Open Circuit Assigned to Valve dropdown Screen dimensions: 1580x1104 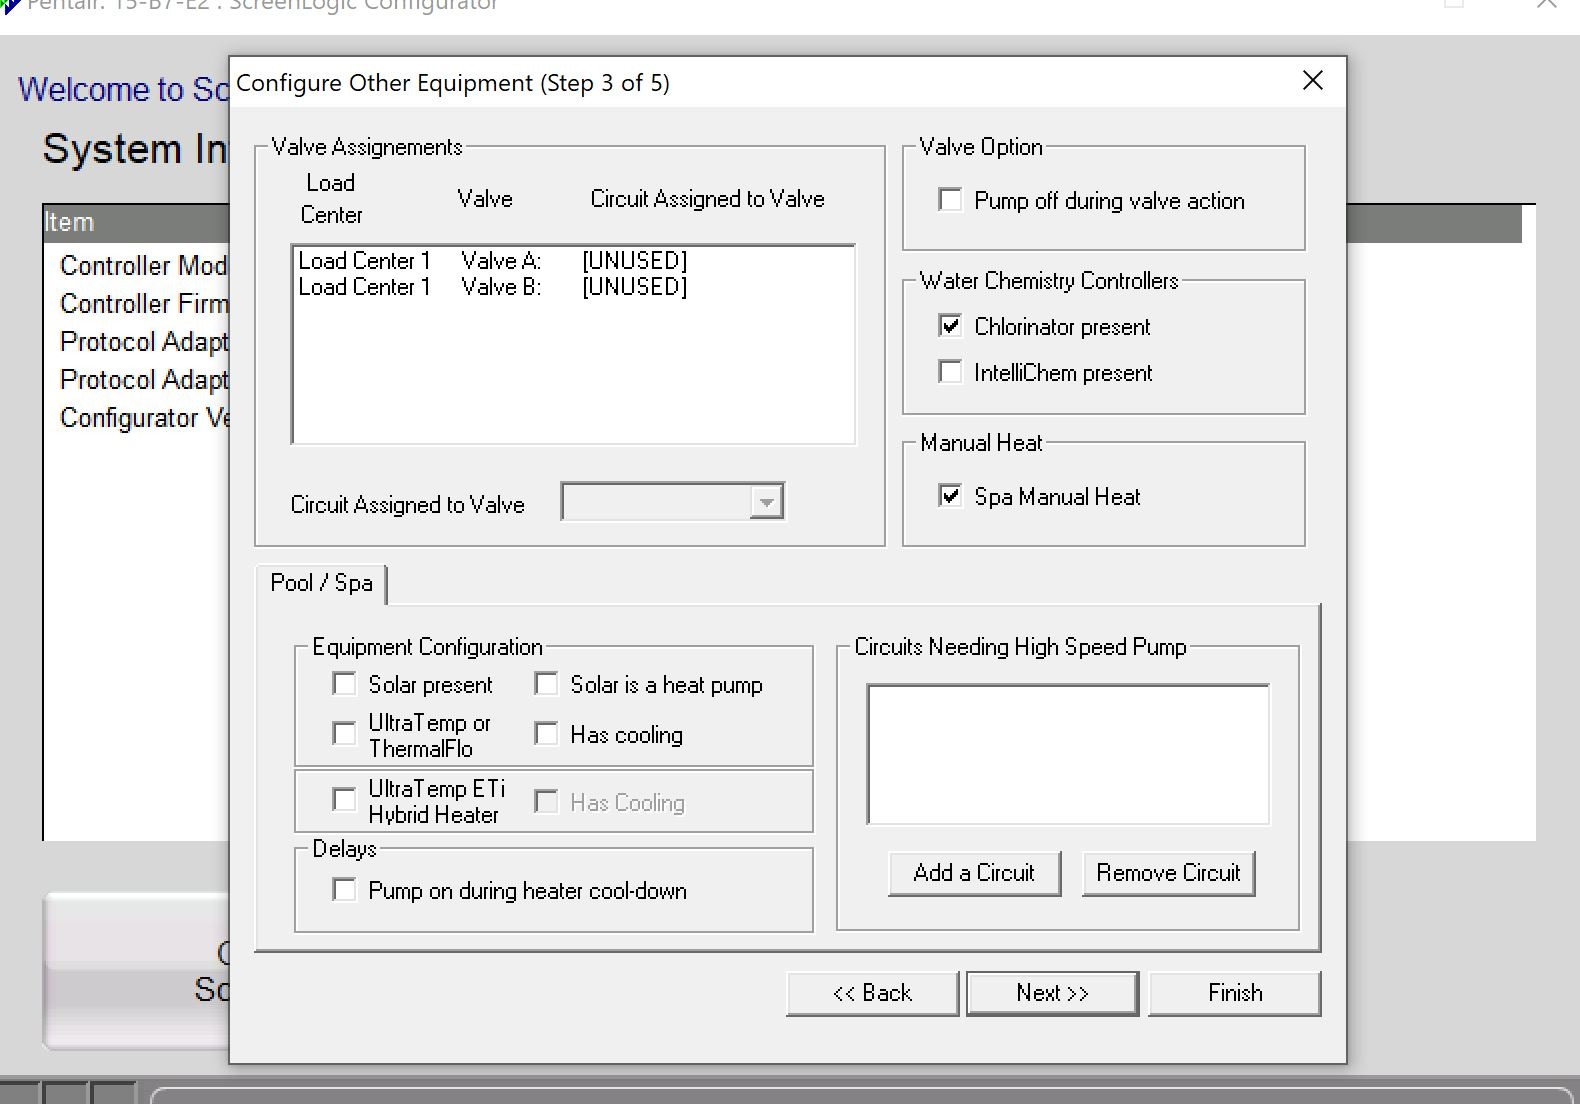pos(766,502)
